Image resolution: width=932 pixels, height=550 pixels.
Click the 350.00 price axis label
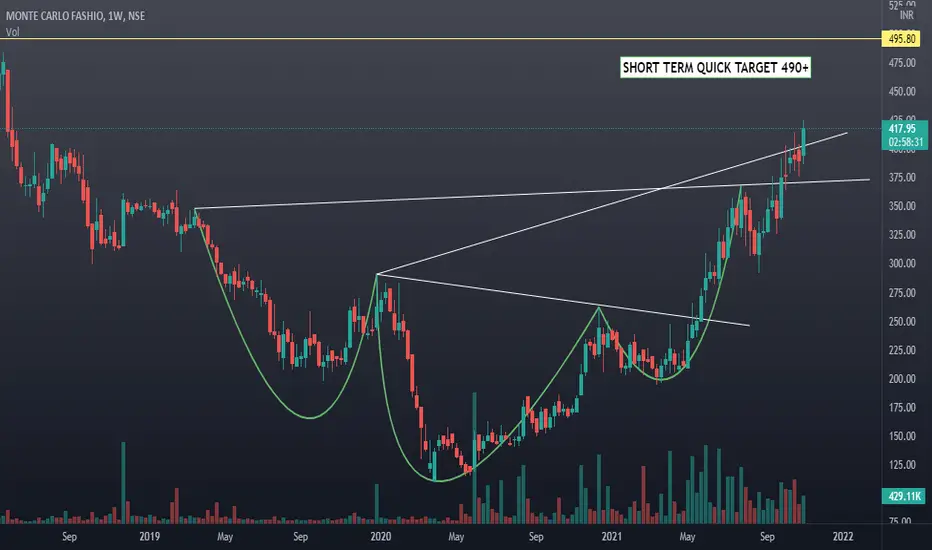[902, 206]
